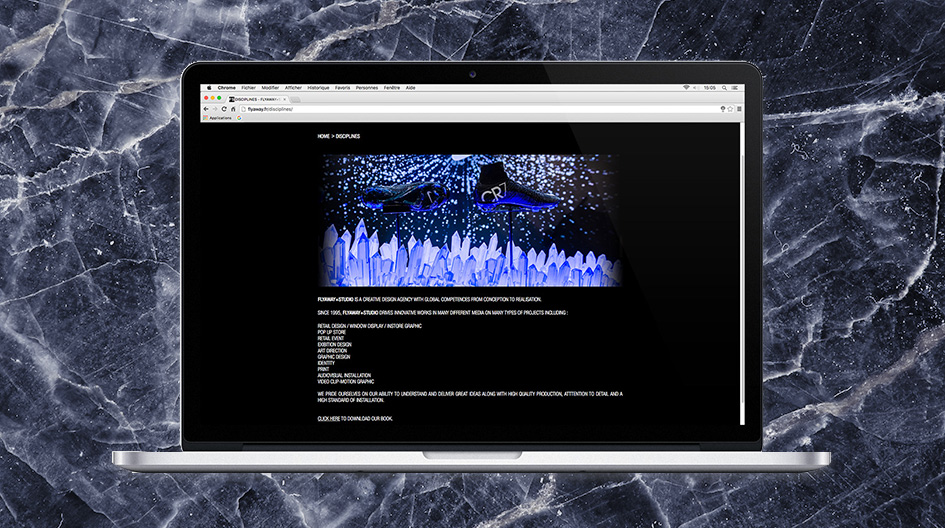This screenshot has height=528, width=945.
Task: Go forward with the browser forward arrow
Action: pyautogui.click(x=215, y=109)
